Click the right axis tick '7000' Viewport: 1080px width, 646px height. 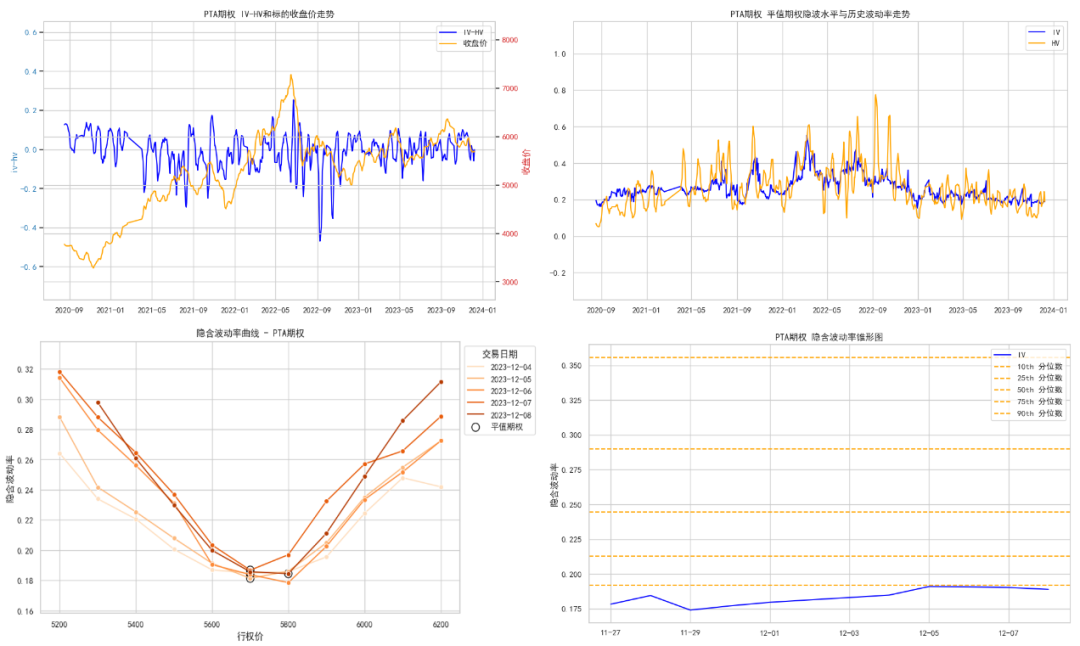point(510,88)
